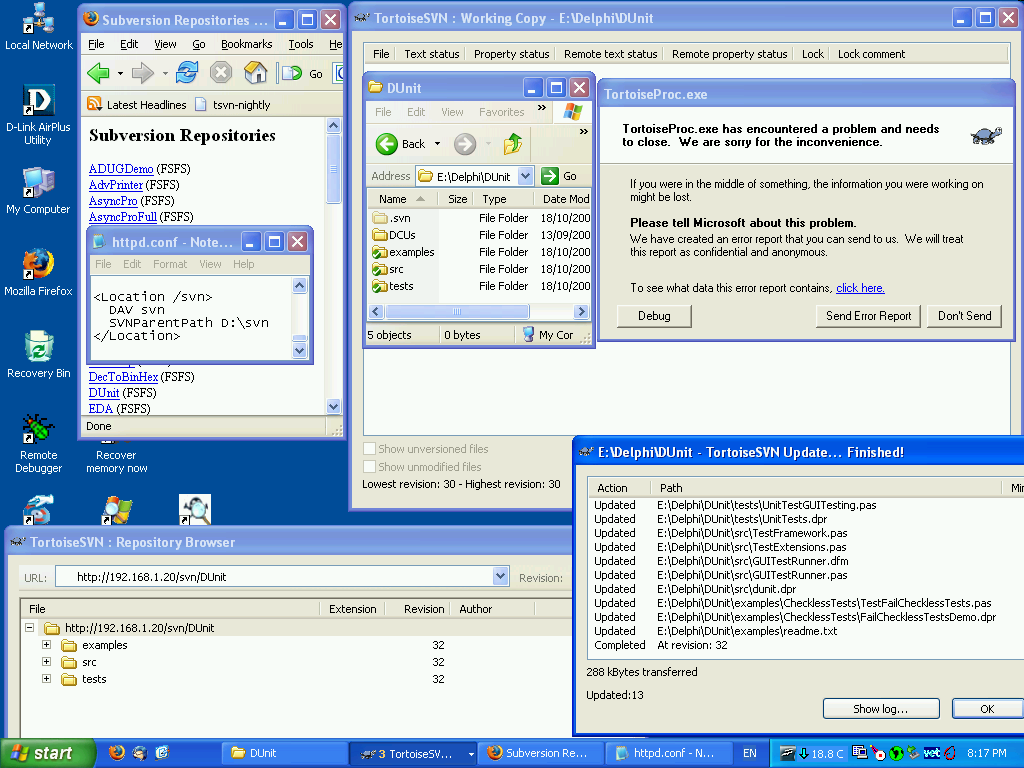Expand hidden menu chevron in DUnit explorer
This screenshot has width=1024, height=768.
[x=541, y=107]
